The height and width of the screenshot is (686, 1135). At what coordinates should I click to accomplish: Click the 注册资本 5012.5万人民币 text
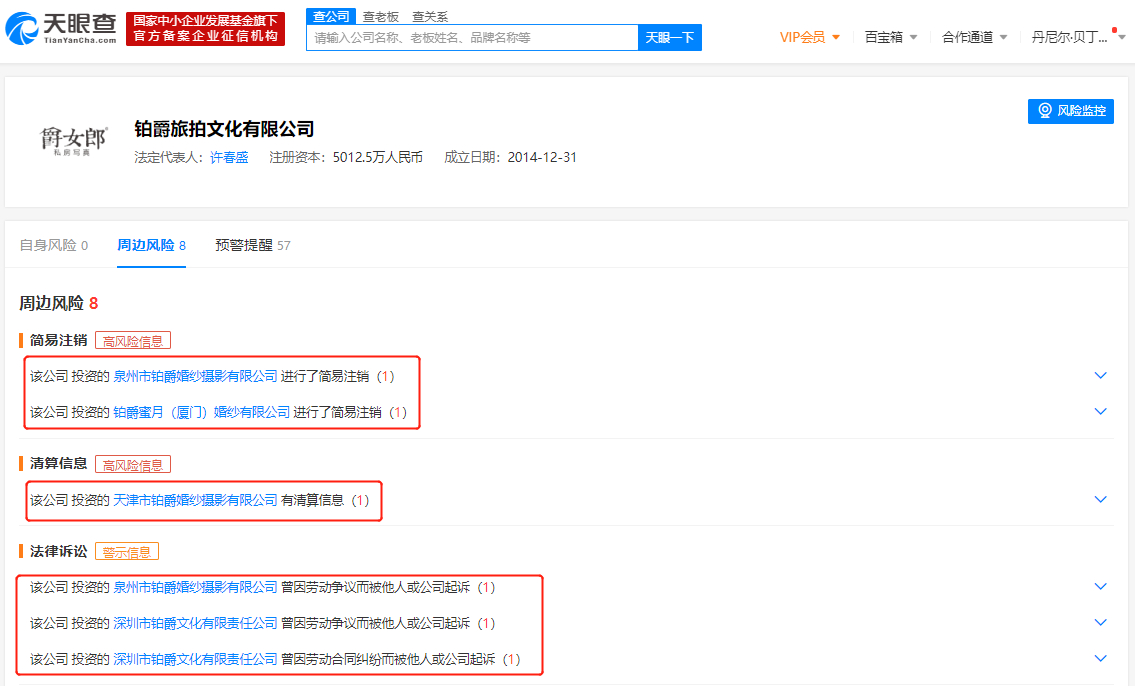pyautogui.click(x=346, y=157)
